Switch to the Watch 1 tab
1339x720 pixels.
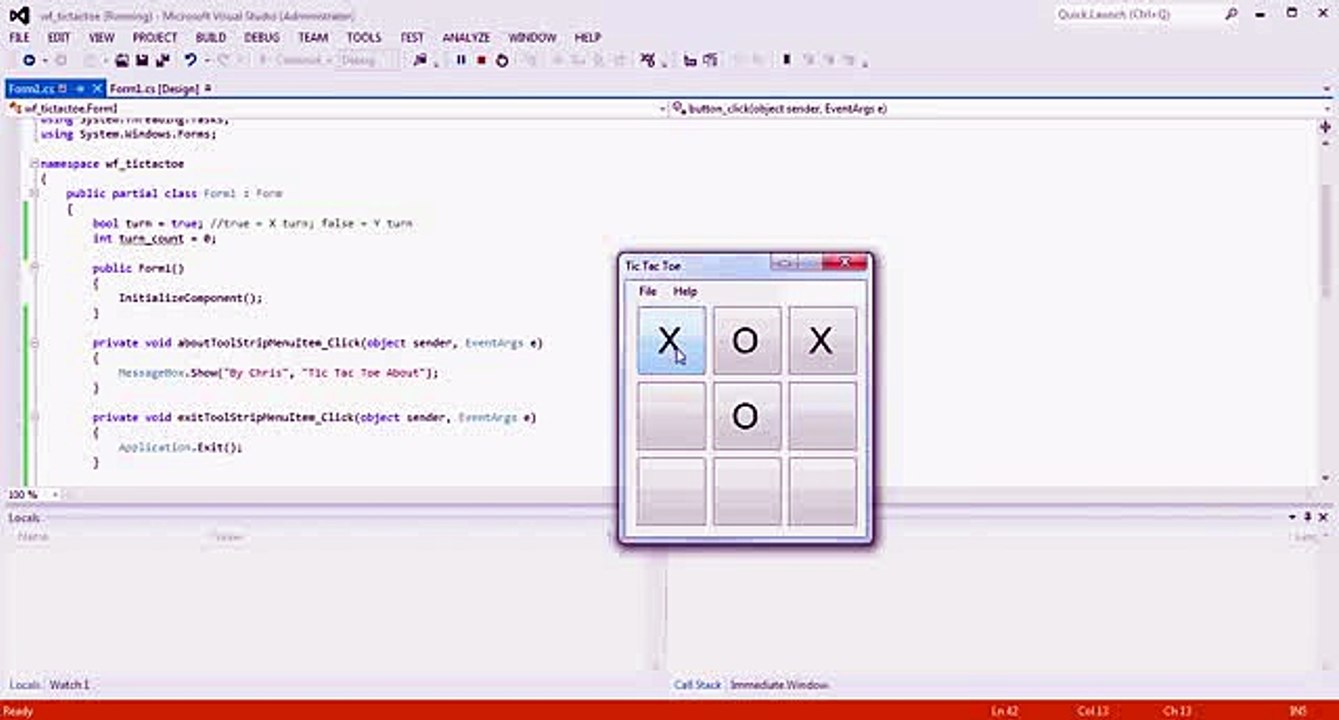click(x=70, y=685)
